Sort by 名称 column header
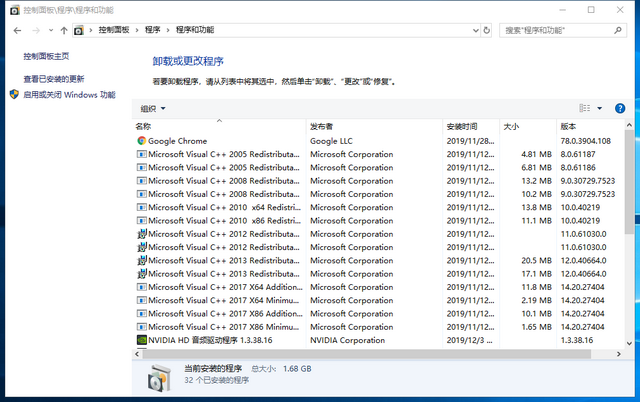The width and height of the screenshot is (640, 402). click(x=219, y=126)
